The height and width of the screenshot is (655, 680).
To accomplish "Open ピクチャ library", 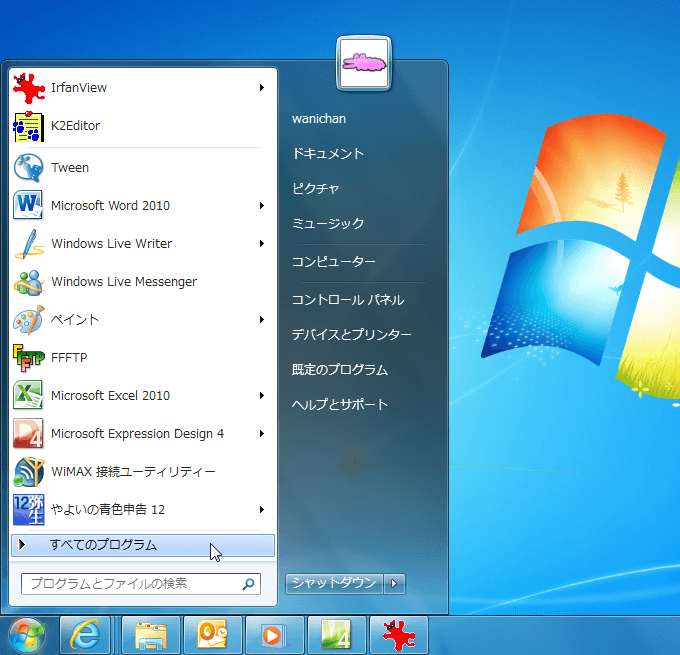I will click(315, 188).
